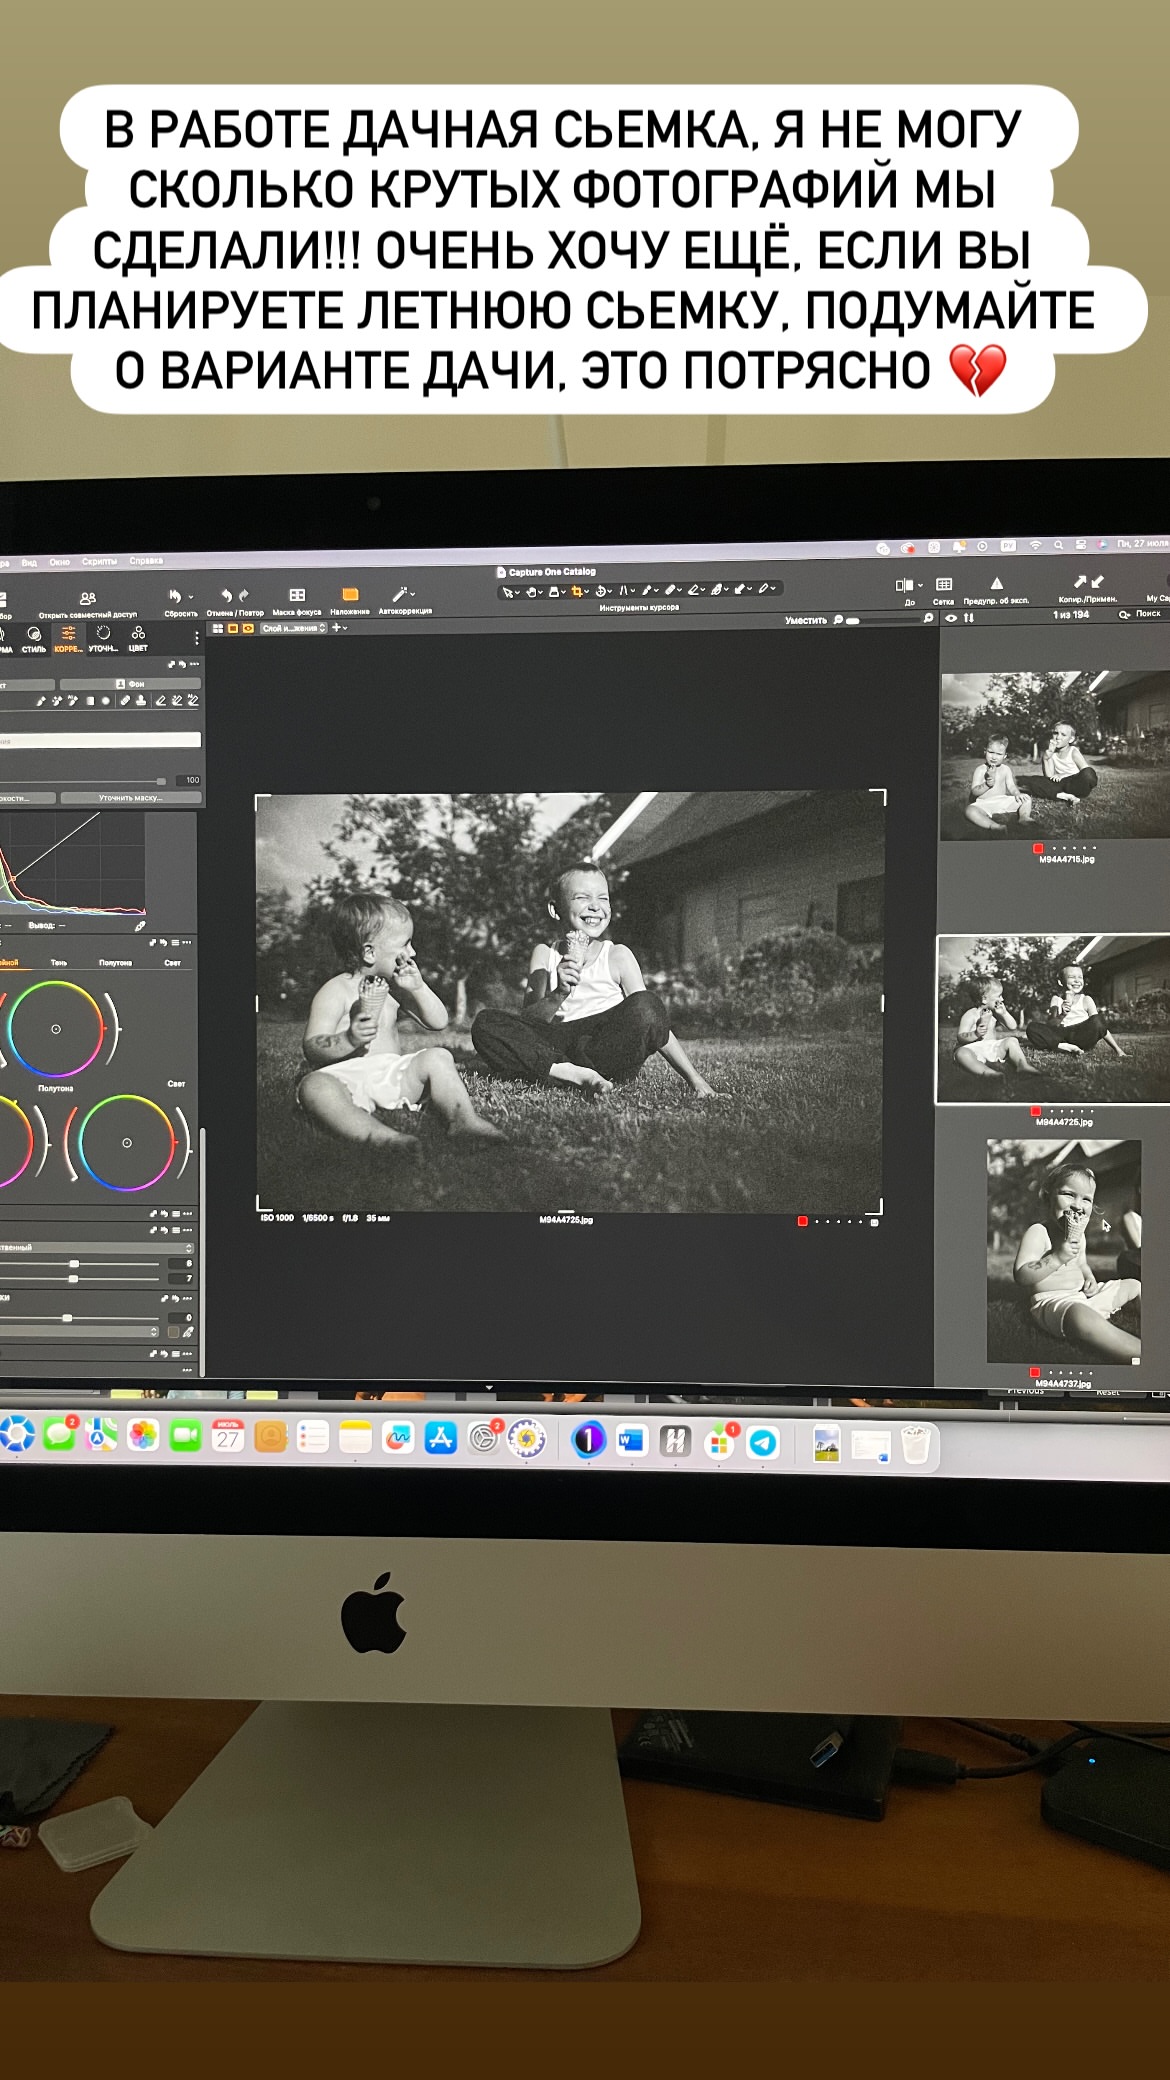Click the plus add-layer dropdown
The height and width of the screenshot is (2080, 1170).
click(x=340, y=628)
